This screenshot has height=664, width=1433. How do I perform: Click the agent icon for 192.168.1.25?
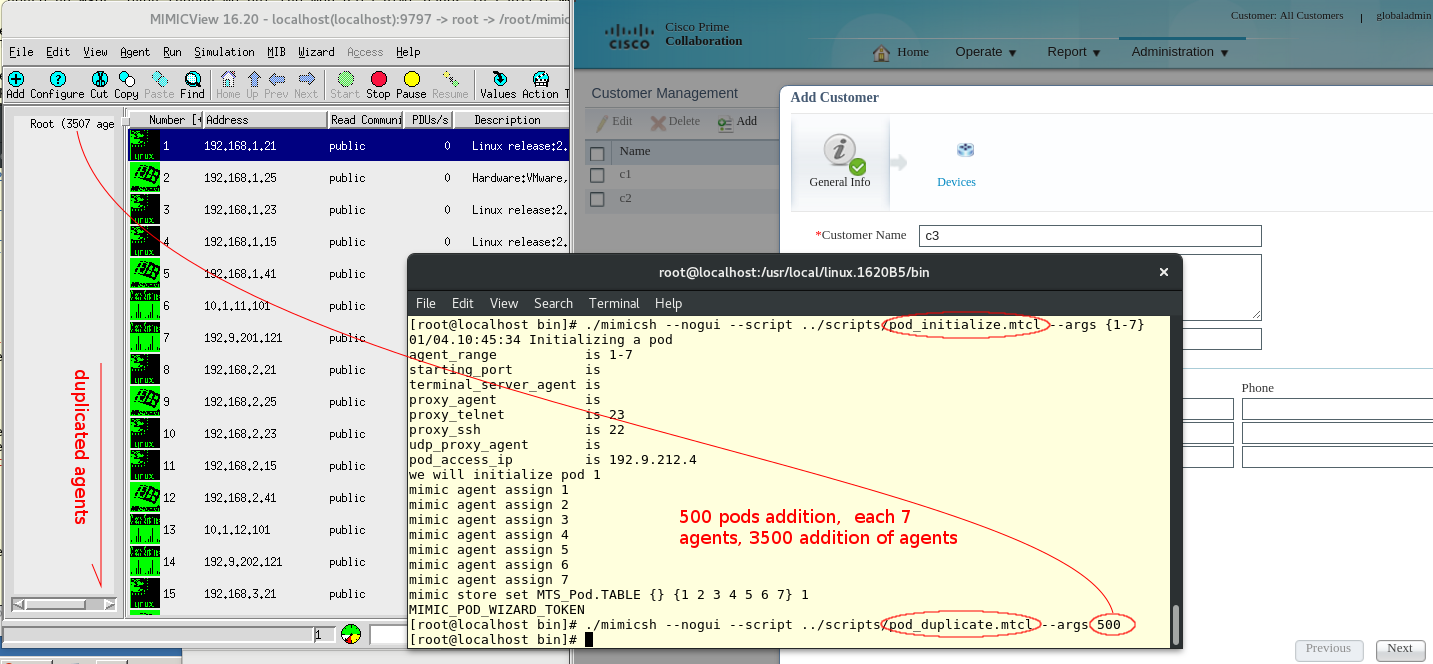click(144, 178)
